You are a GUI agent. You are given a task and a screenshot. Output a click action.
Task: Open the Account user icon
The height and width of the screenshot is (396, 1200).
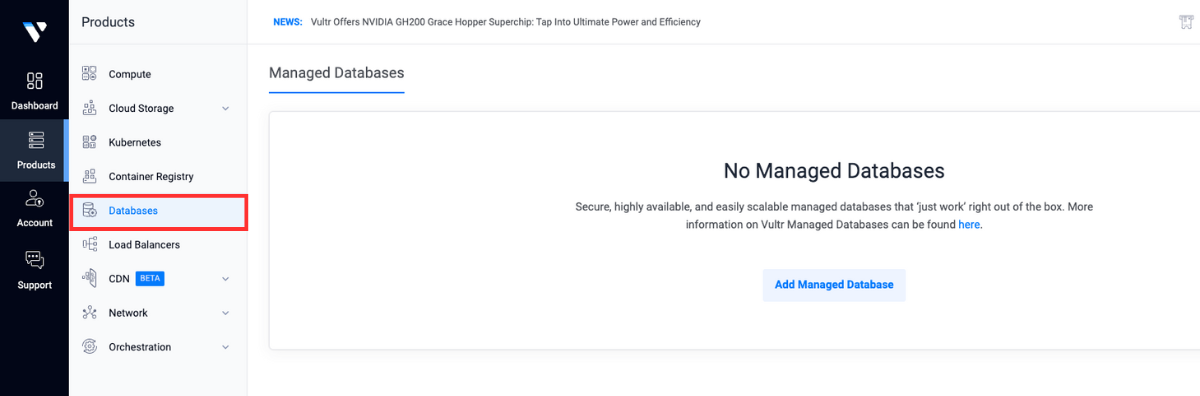point(35,199)
